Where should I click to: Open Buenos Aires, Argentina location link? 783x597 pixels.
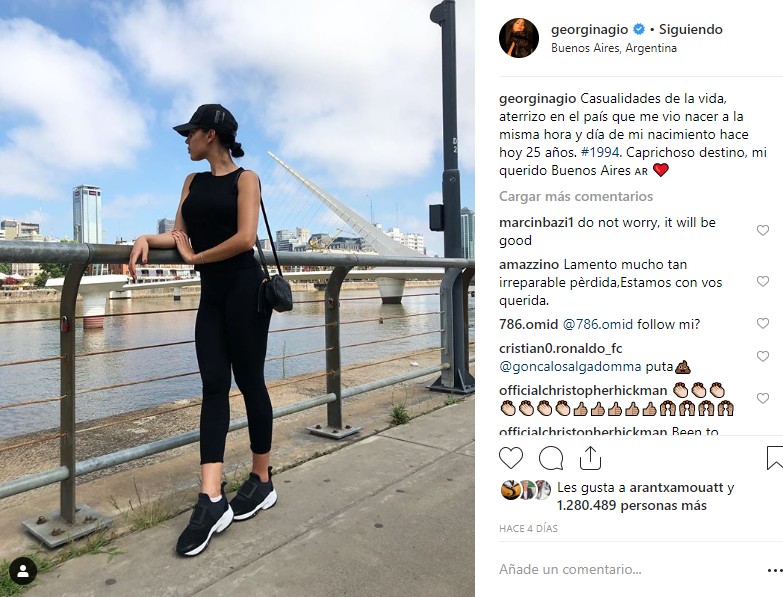click(x=614, y=48)
